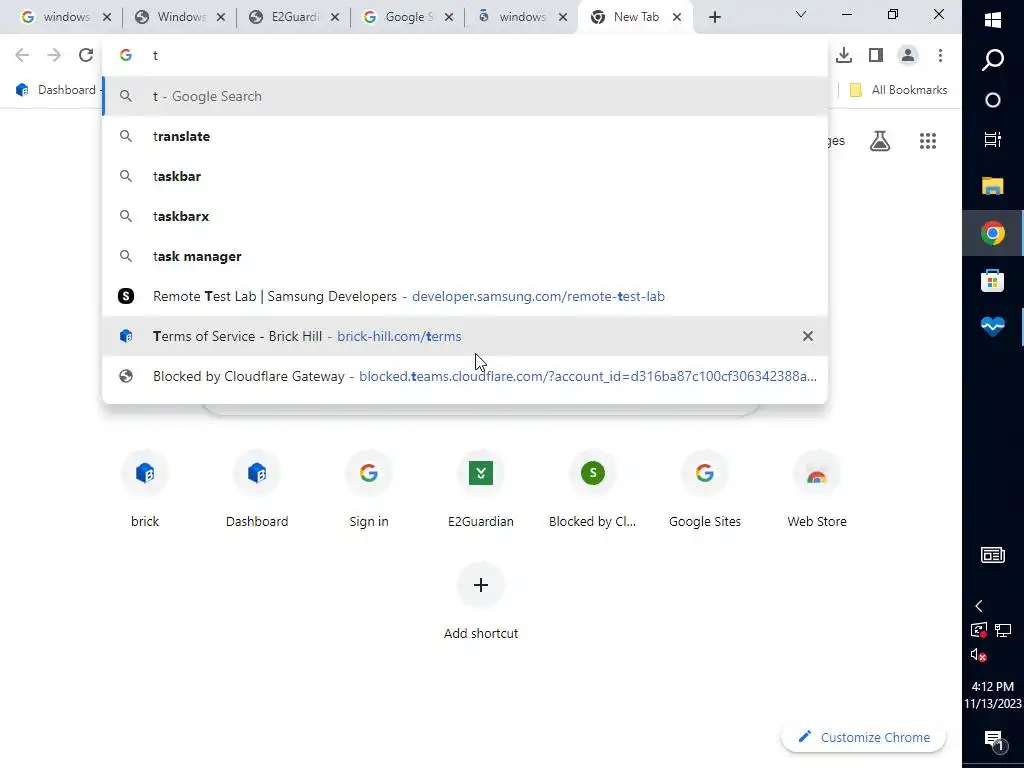The width and height of the screenshot is (1024, 768).
Task: Select 't - Google Search' suggestion
Action: (465, 96)
